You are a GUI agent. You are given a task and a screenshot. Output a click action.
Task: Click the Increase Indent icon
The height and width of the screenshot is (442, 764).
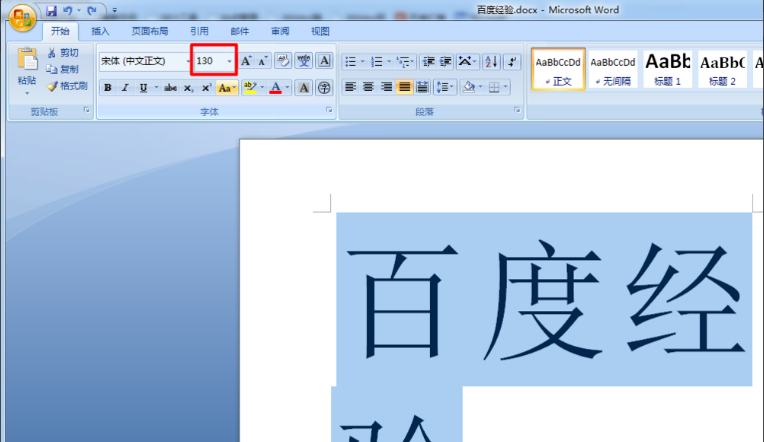[x=446, y=62]
